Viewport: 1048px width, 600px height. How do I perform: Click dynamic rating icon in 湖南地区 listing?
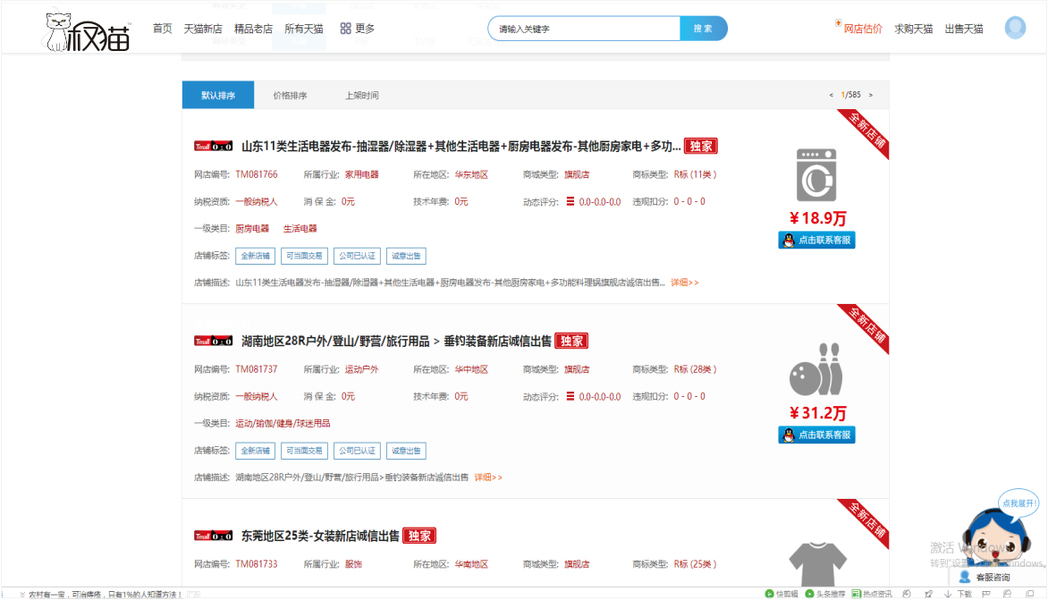pyautogui.click(x=570, y=396)
